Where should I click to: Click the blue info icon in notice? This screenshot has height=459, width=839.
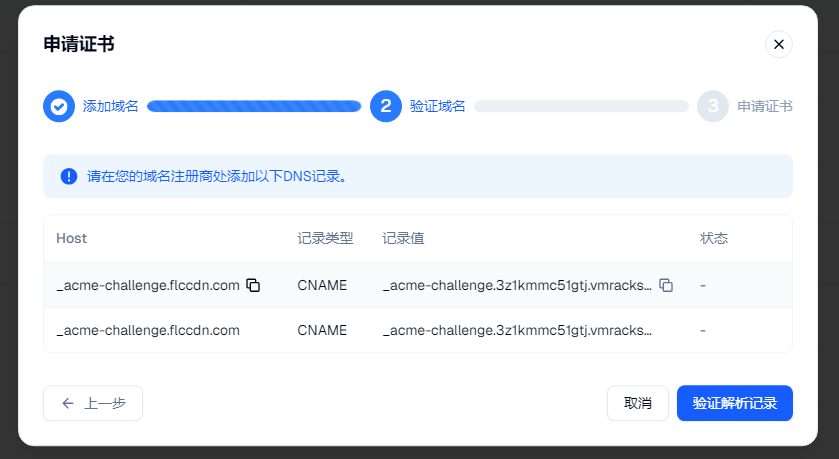68,176
